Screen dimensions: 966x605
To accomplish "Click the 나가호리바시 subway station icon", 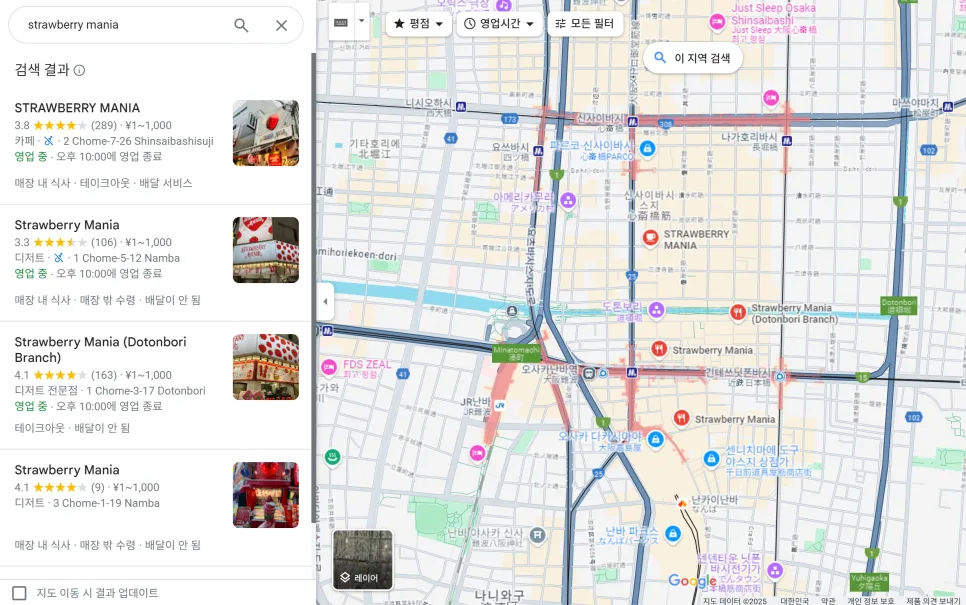I will [786, 141].
